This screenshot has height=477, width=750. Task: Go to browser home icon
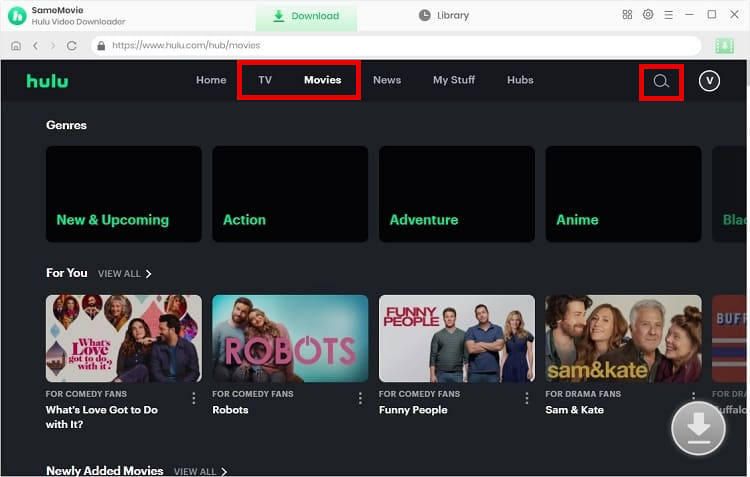(x=16, y=46)
